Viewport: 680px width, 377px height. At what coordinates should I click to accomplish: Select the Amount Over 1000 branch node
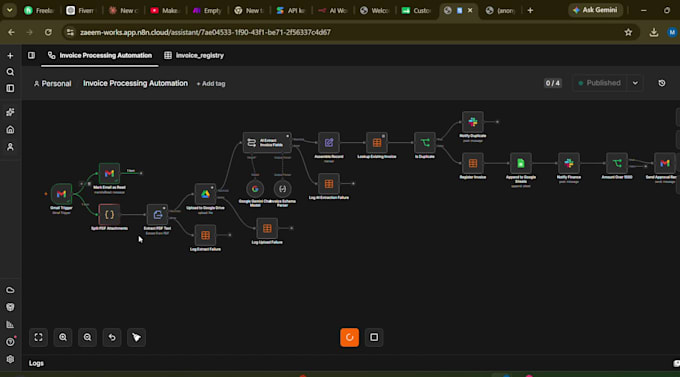pos(617,163)
